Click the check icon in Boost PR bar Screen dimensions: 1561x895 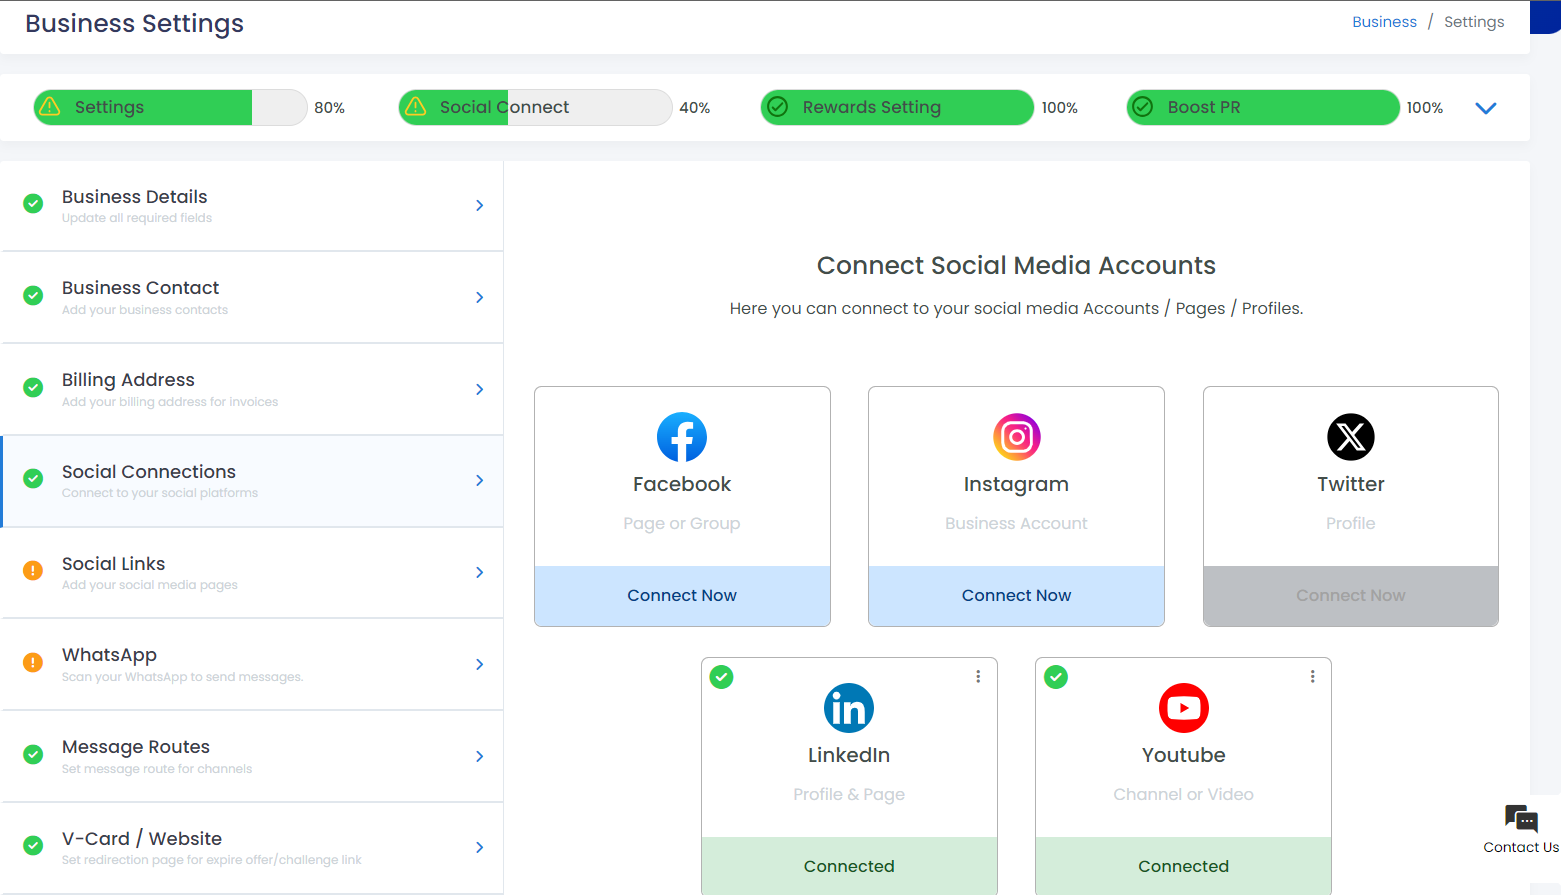coord(1143,107)
